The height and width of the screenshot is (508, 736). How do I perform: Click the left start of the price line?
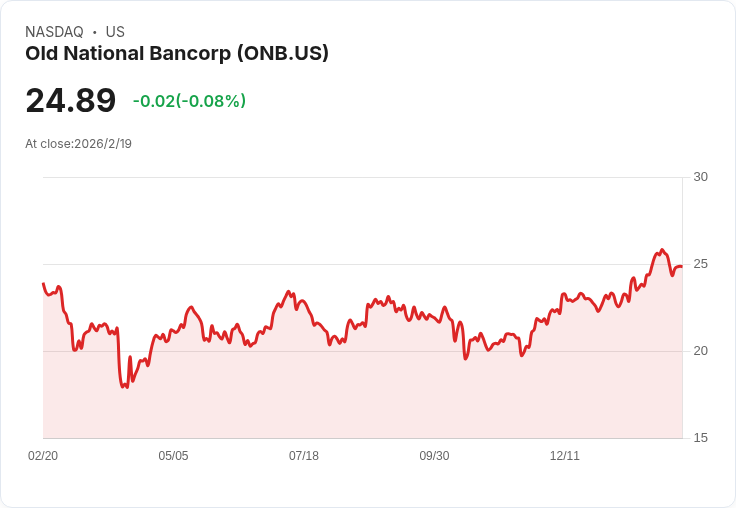tap(43, 283)
